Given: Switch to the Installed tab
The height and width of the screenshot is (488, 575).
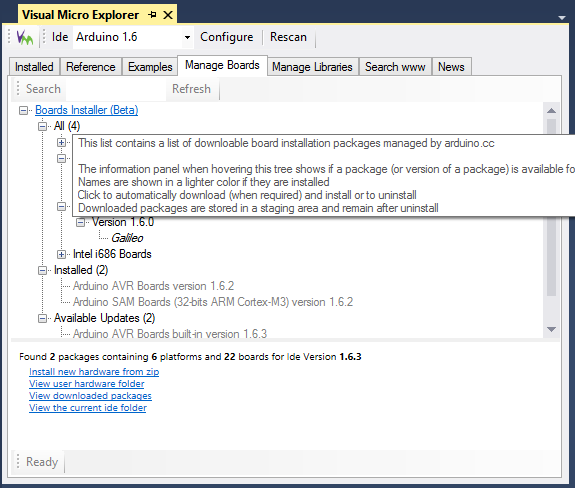Looking at the screenshot, I should [34, 67].
